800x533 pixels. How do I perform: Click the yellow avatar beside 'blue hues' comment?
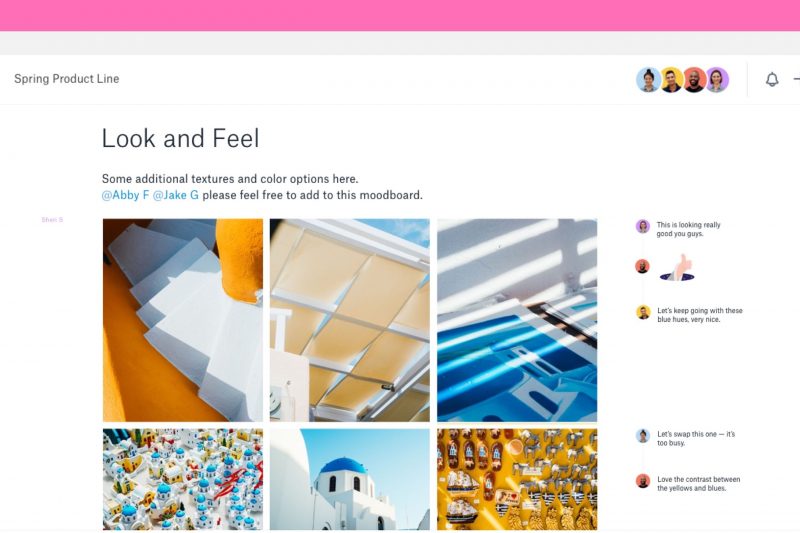pos(643,312)
